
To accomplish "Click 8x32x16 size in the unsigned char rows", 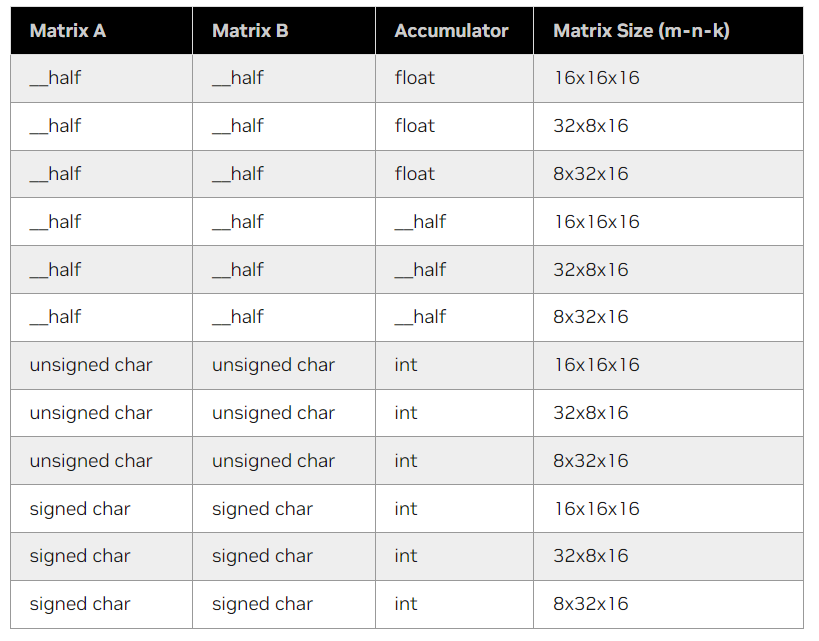I will click(x=591, y=461).
